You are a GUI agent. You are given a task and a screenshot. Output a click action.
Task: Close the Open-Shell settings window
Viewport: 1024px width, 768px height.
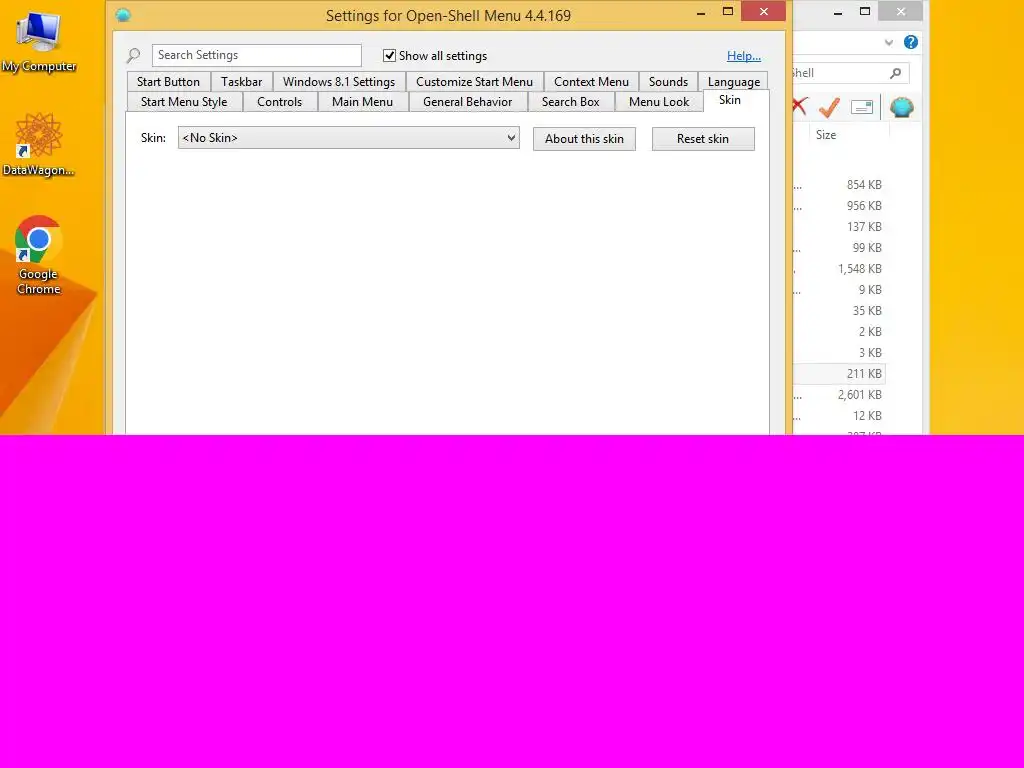[x=763, y=11]
